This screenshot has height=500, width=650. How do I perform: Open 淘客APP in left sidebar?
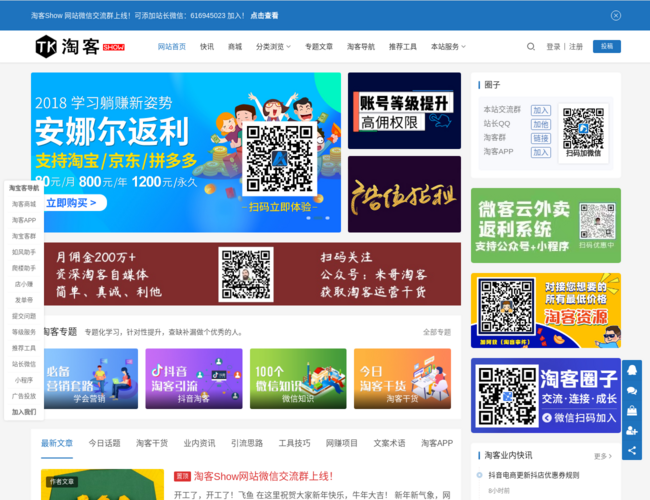click(24, 220)
